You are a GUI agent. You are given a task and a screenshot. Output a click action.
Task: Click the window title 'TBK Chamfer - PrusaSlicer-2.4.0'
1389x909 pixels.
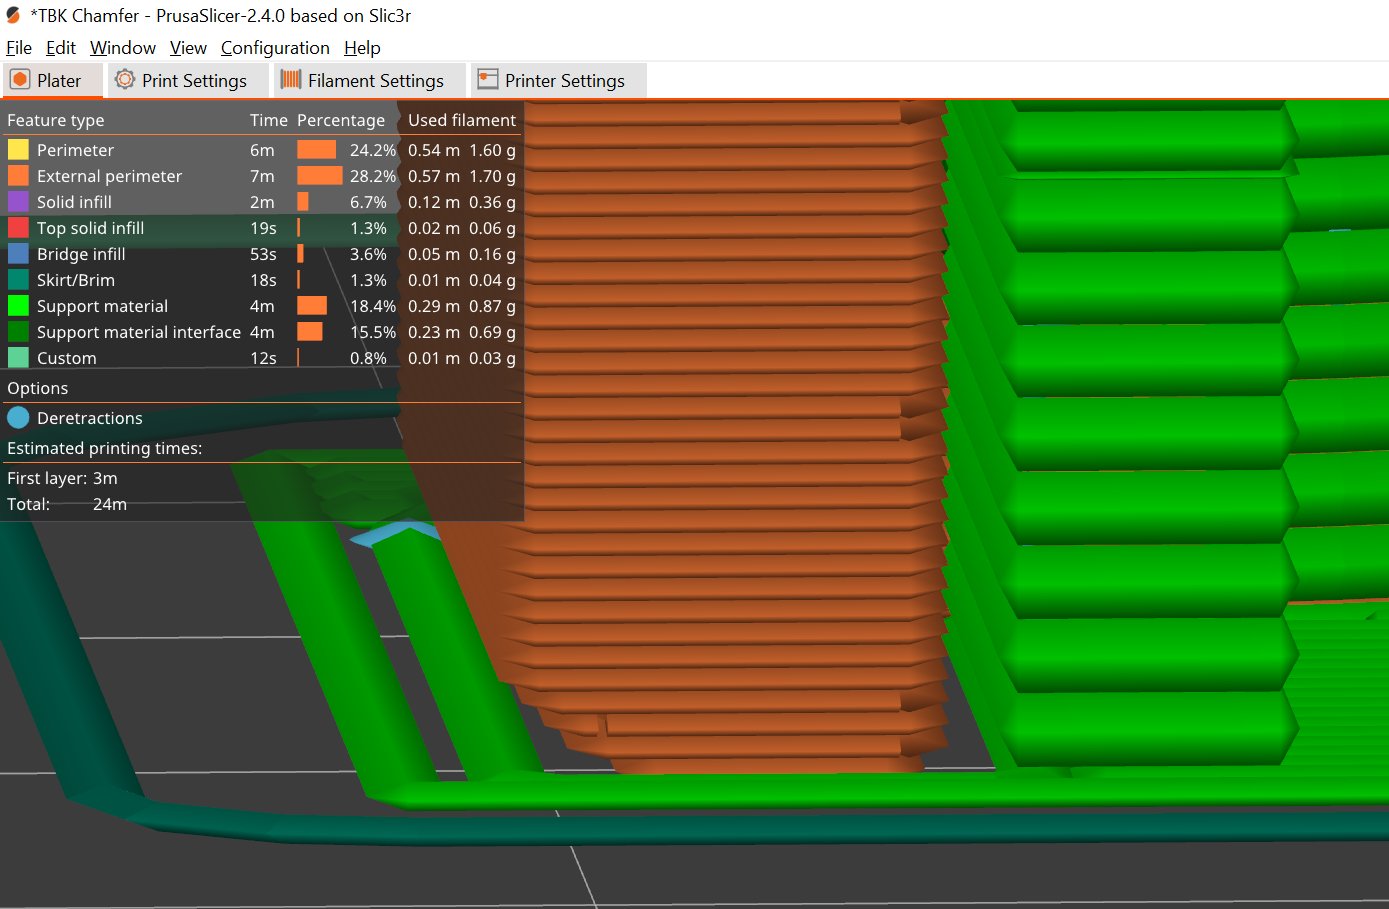221,16
